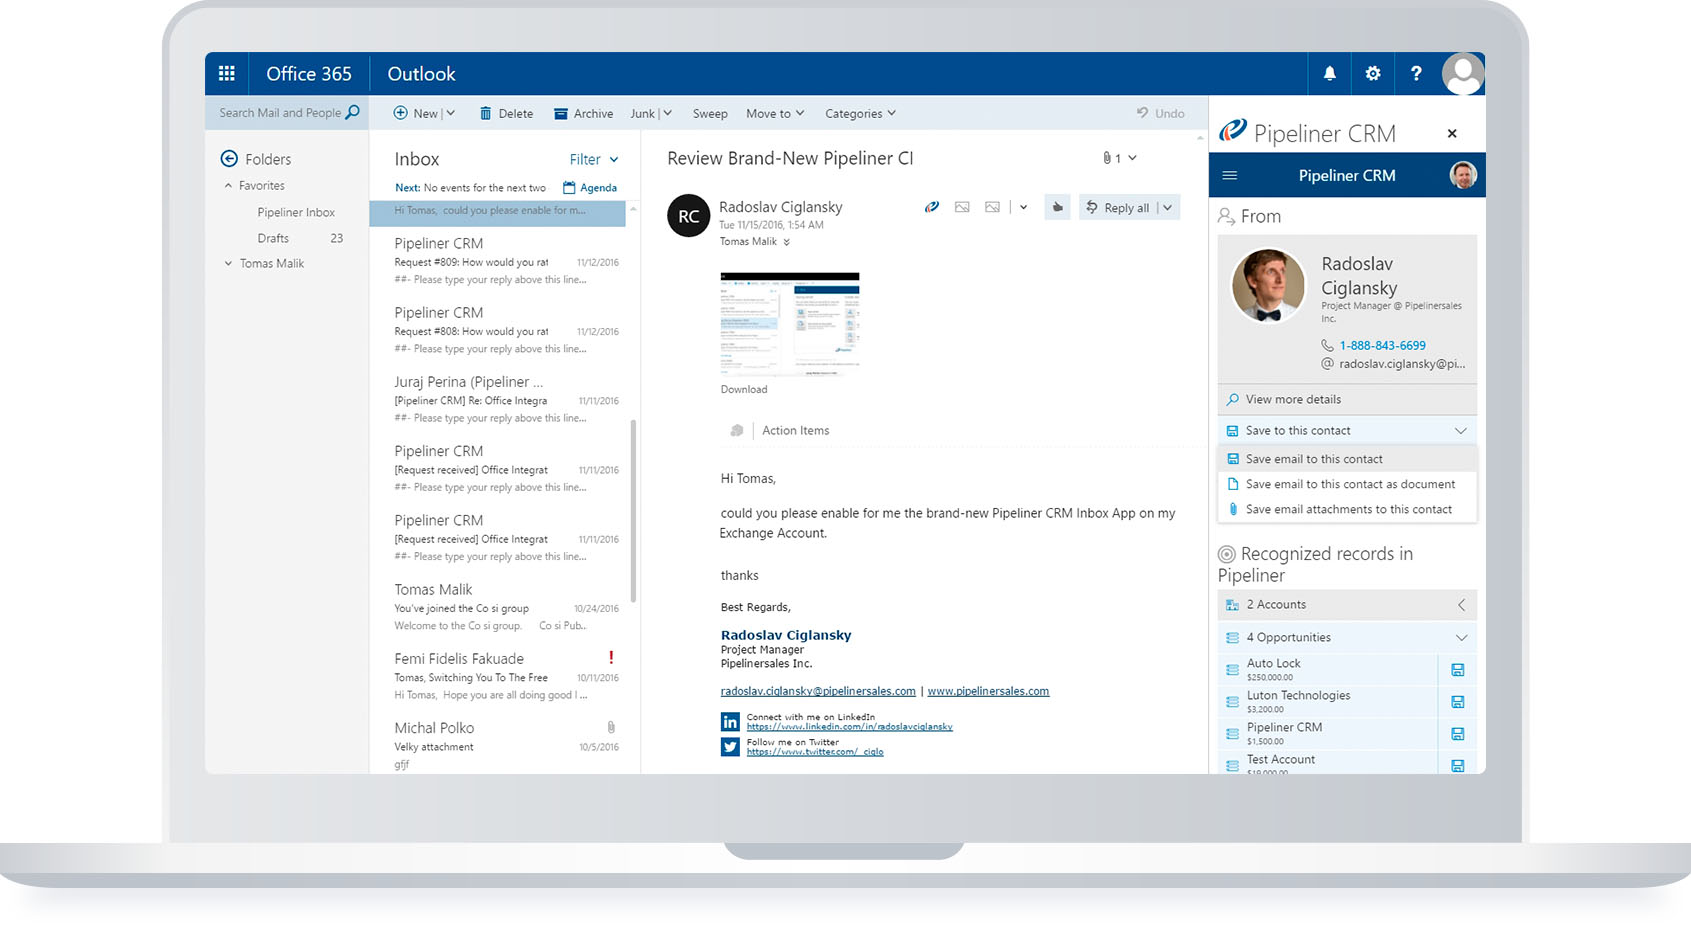Image resolution: width=1691 pixels, height=929 pixels.
Task: Click the phone number 1-888-843-6699
Action: click(x=1382, y=345)
